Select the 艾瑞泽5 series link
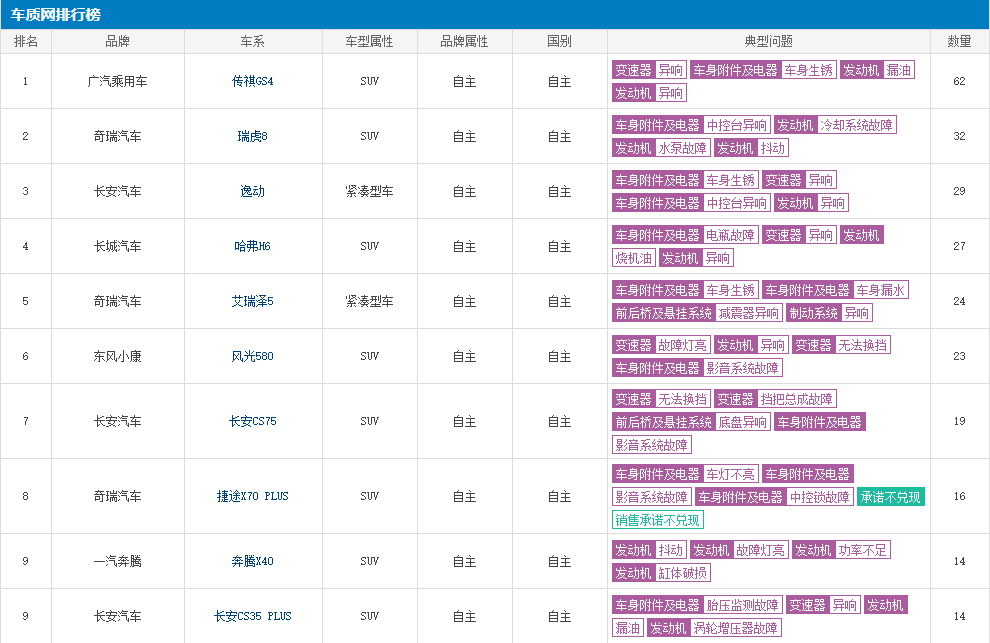990x643 pixels. pyautogui.click(x=253, y=301)
